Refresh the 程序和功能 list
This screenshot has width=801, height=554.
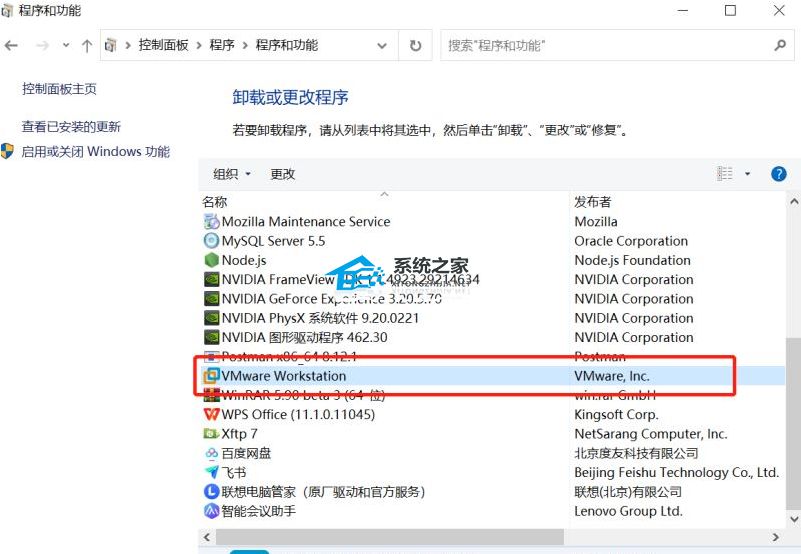coord(415,45)
